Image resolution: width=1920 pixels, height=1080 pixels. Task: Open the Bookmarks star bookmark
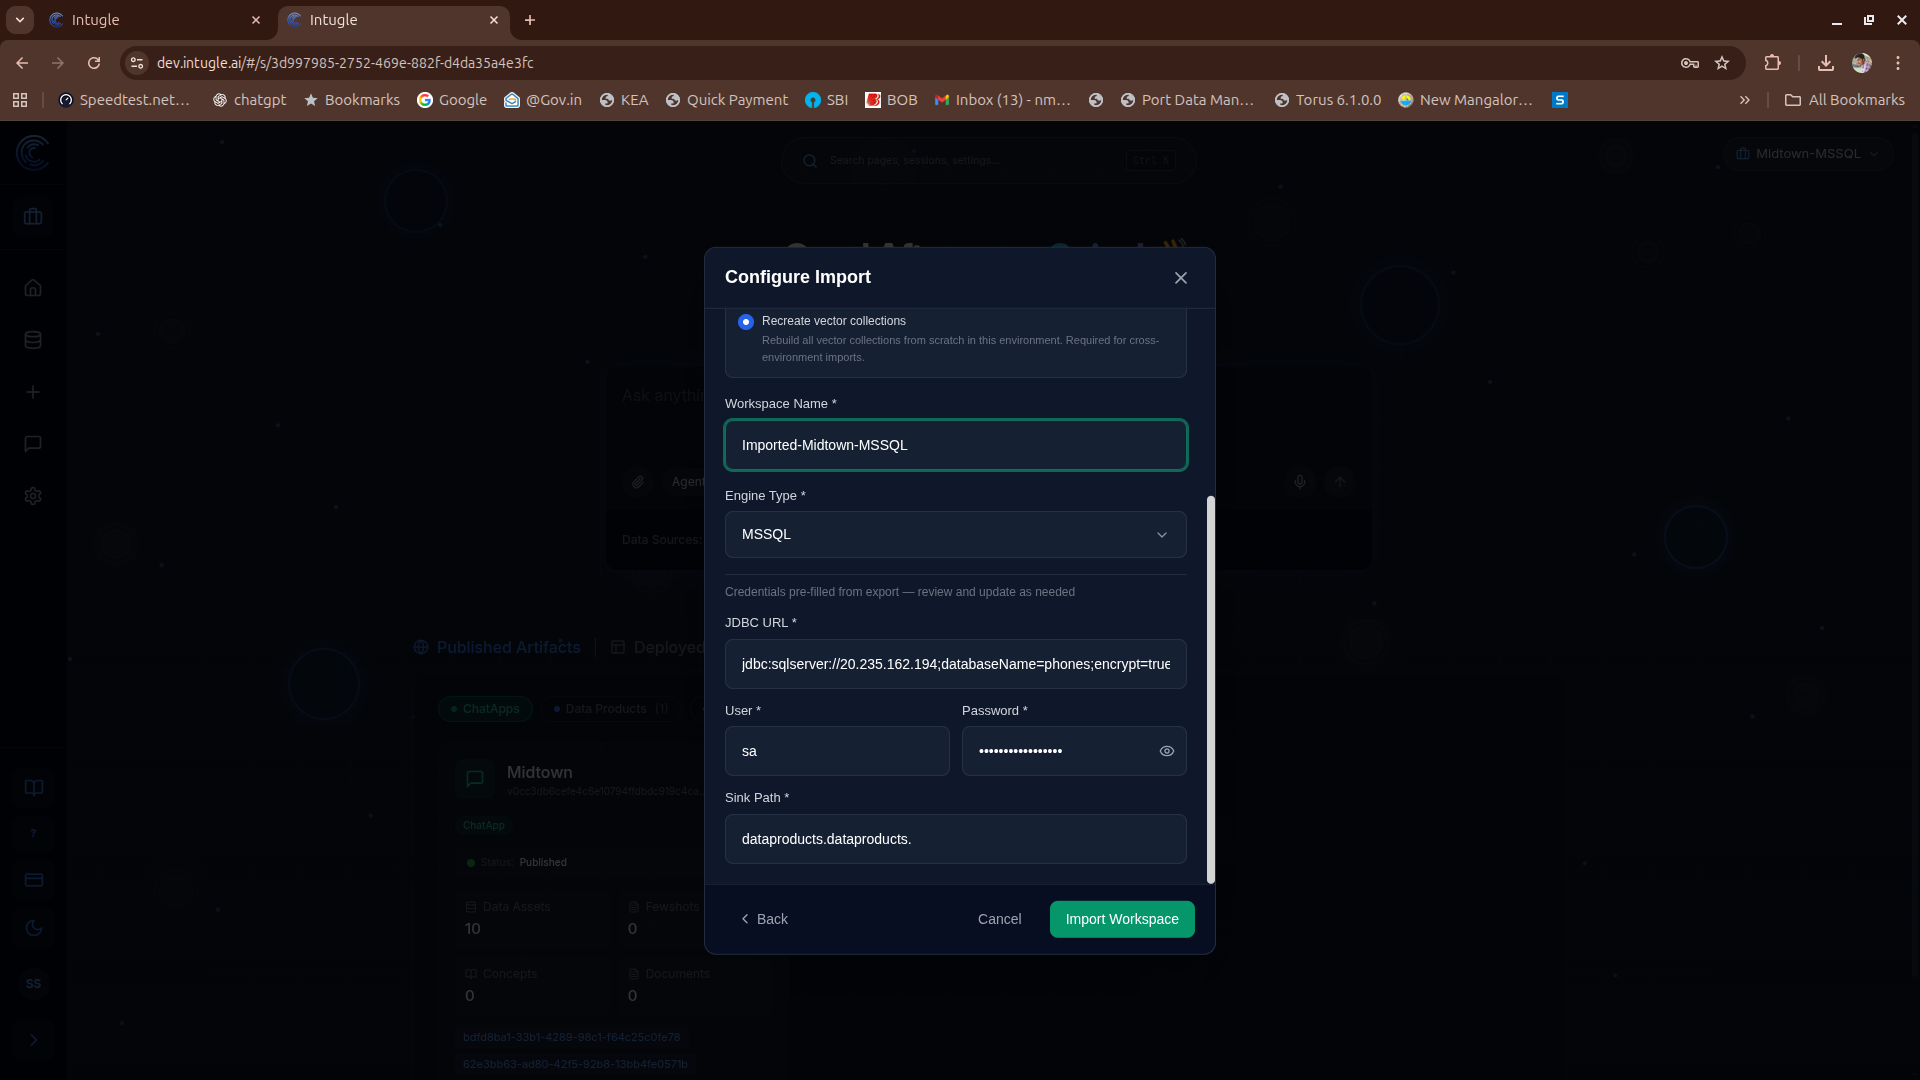(x=351, y=100)
